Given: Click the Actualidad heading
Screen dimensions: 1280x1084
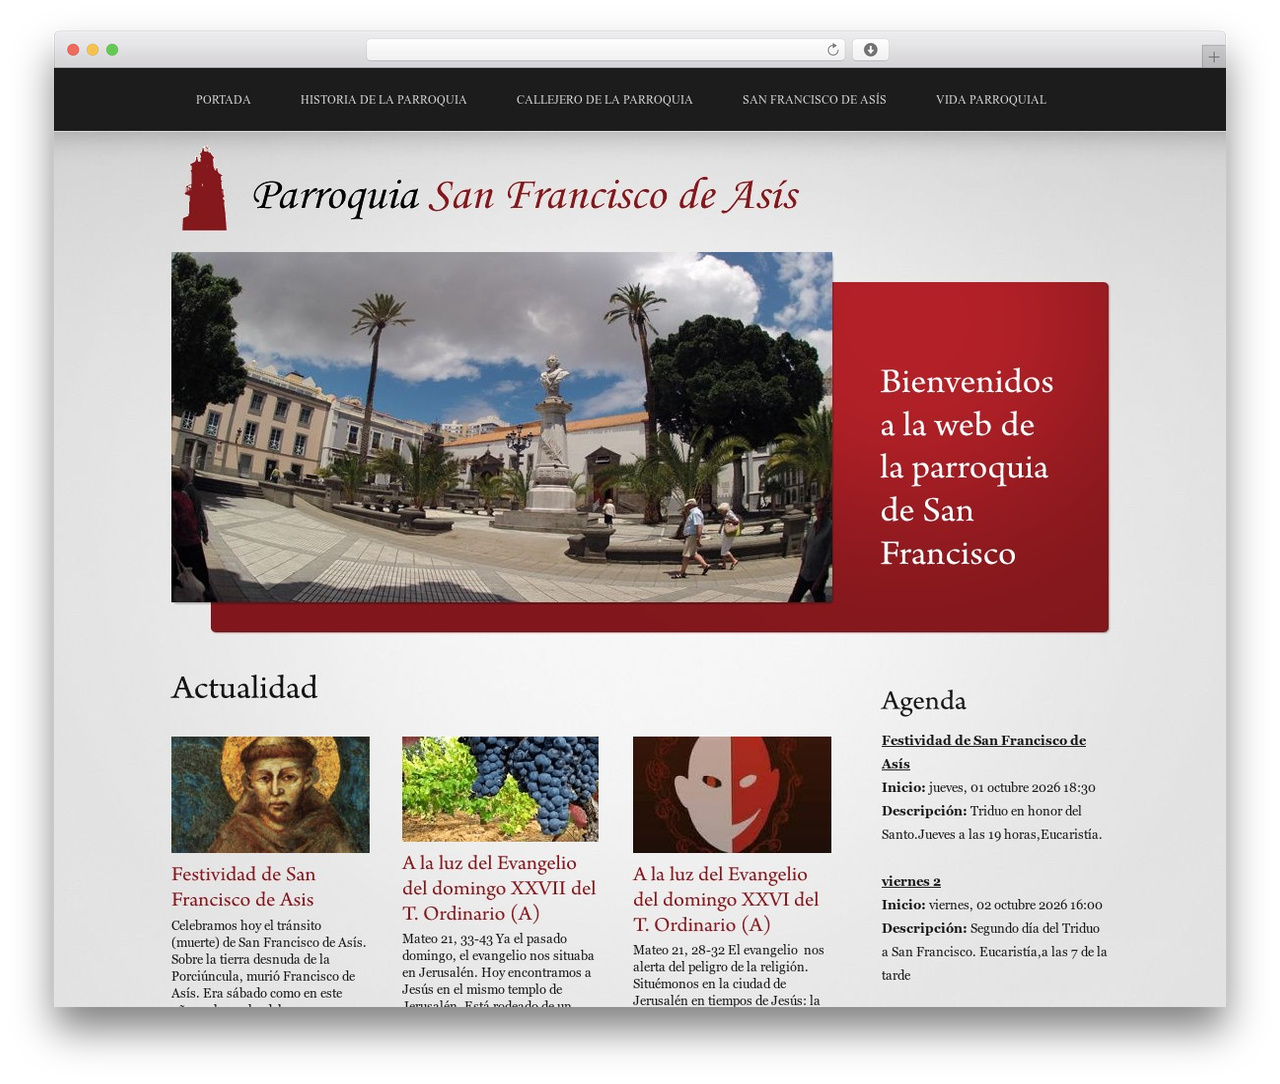Looking at the screenshot, I should click(244, 688).
